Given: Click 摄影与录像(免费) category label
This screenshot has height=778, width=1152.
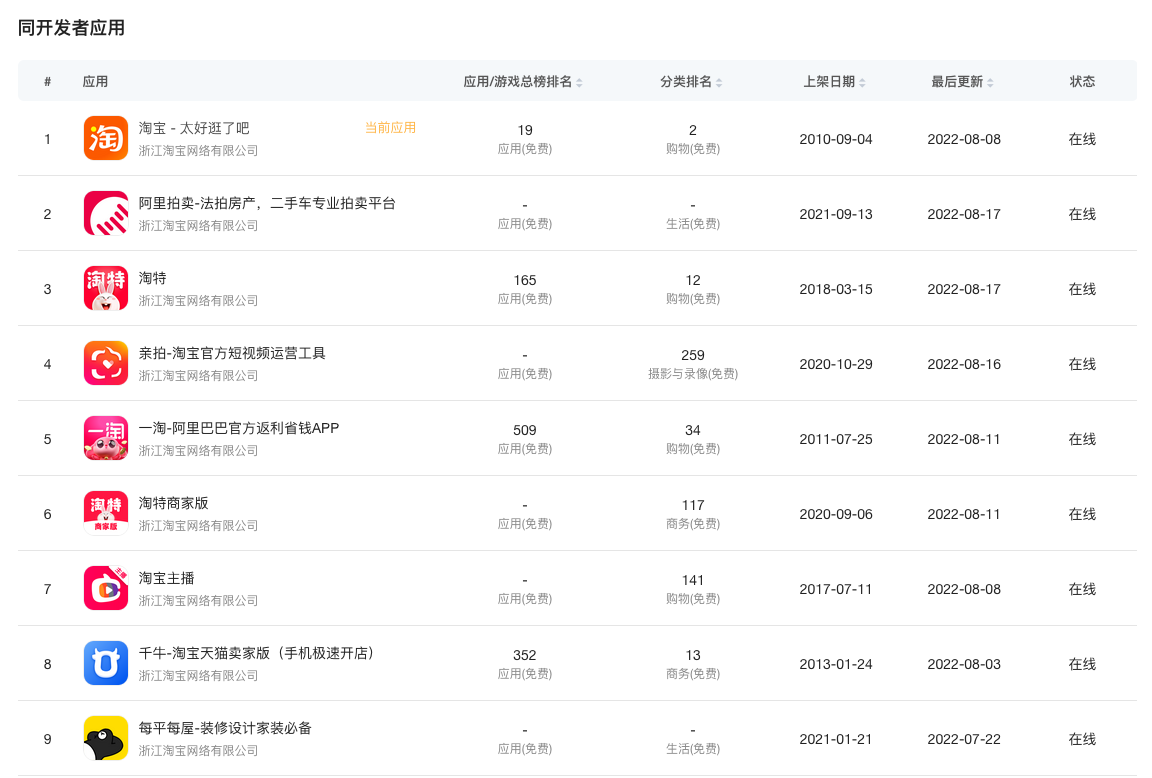Looking at the screenshot, I should [693, 374].
